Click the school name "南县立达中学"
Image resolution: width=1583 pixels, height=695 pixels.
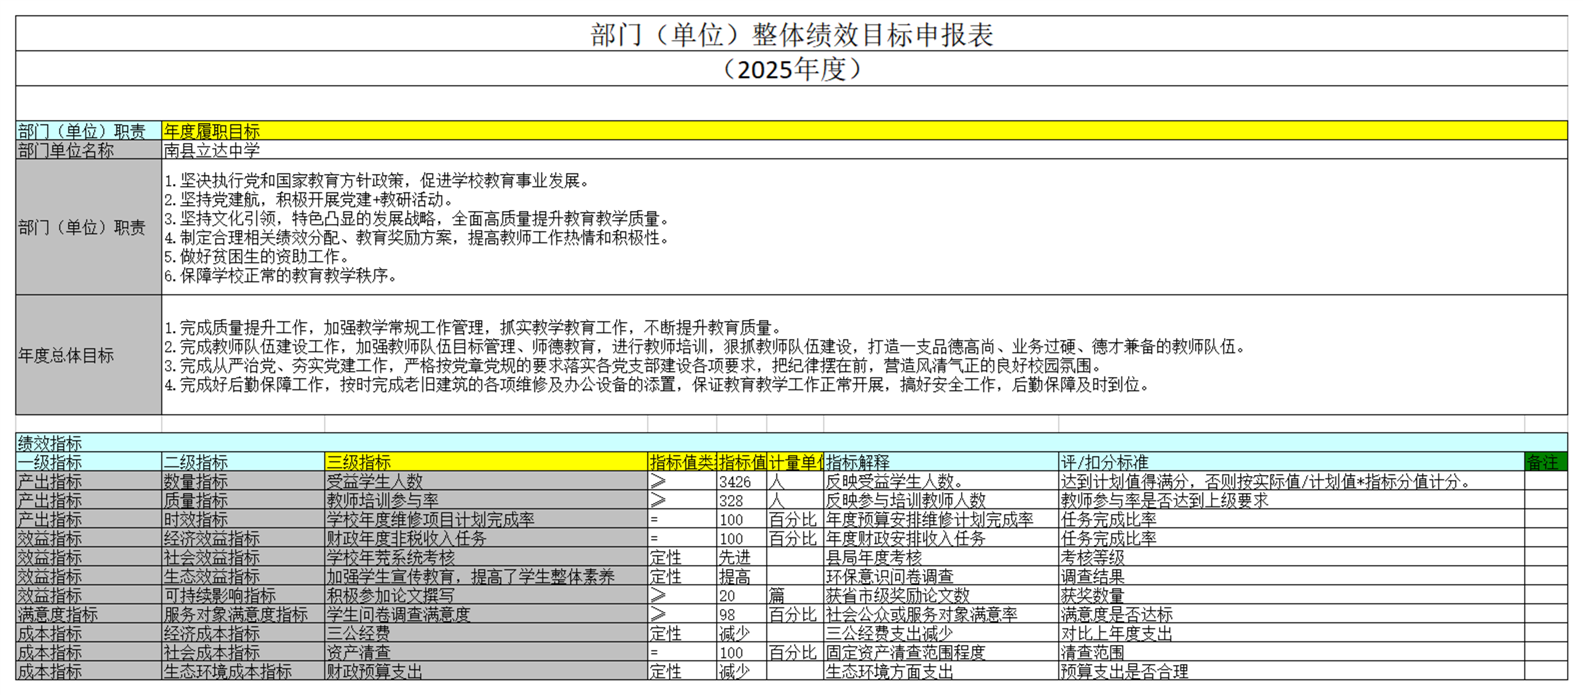point(212,150)
